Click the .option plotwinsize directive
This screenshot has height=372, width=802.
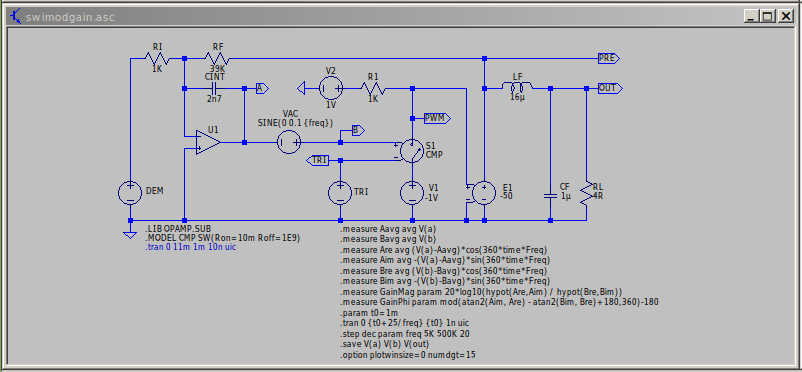[x=408, y=355]
